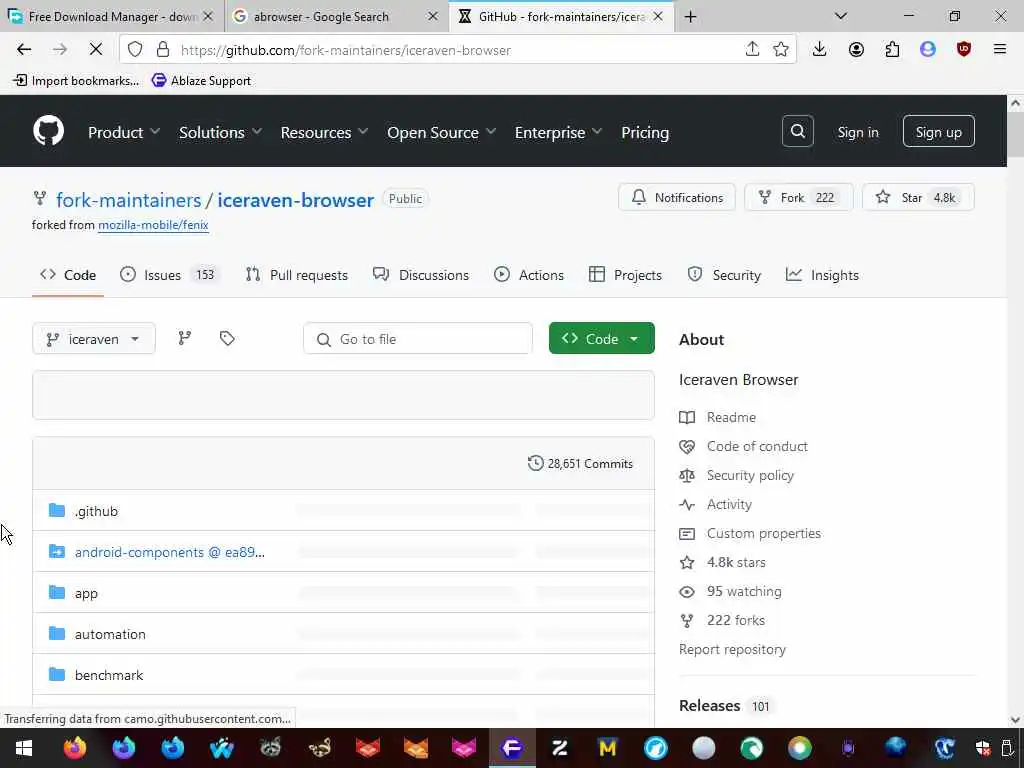View the 28,651 Commits history
Image resolution: width=1024 pixels, height=768 pixels.
(580, 463)
